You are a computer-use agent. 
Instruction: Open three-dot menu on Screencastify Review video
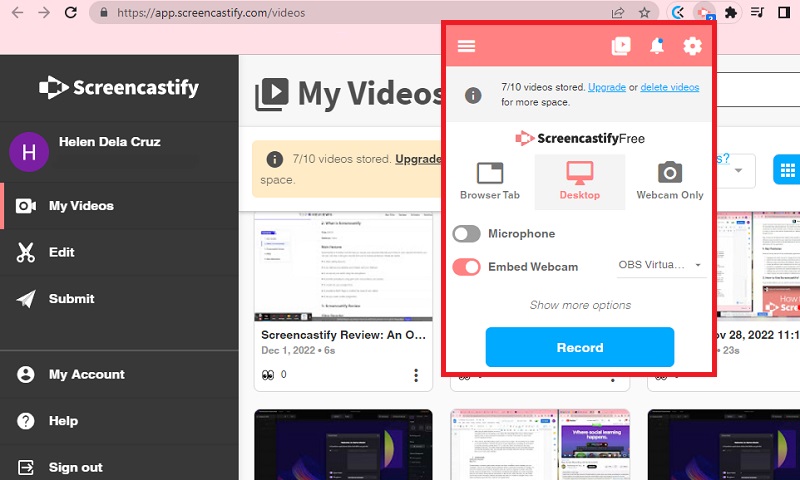tap(416, 375)
